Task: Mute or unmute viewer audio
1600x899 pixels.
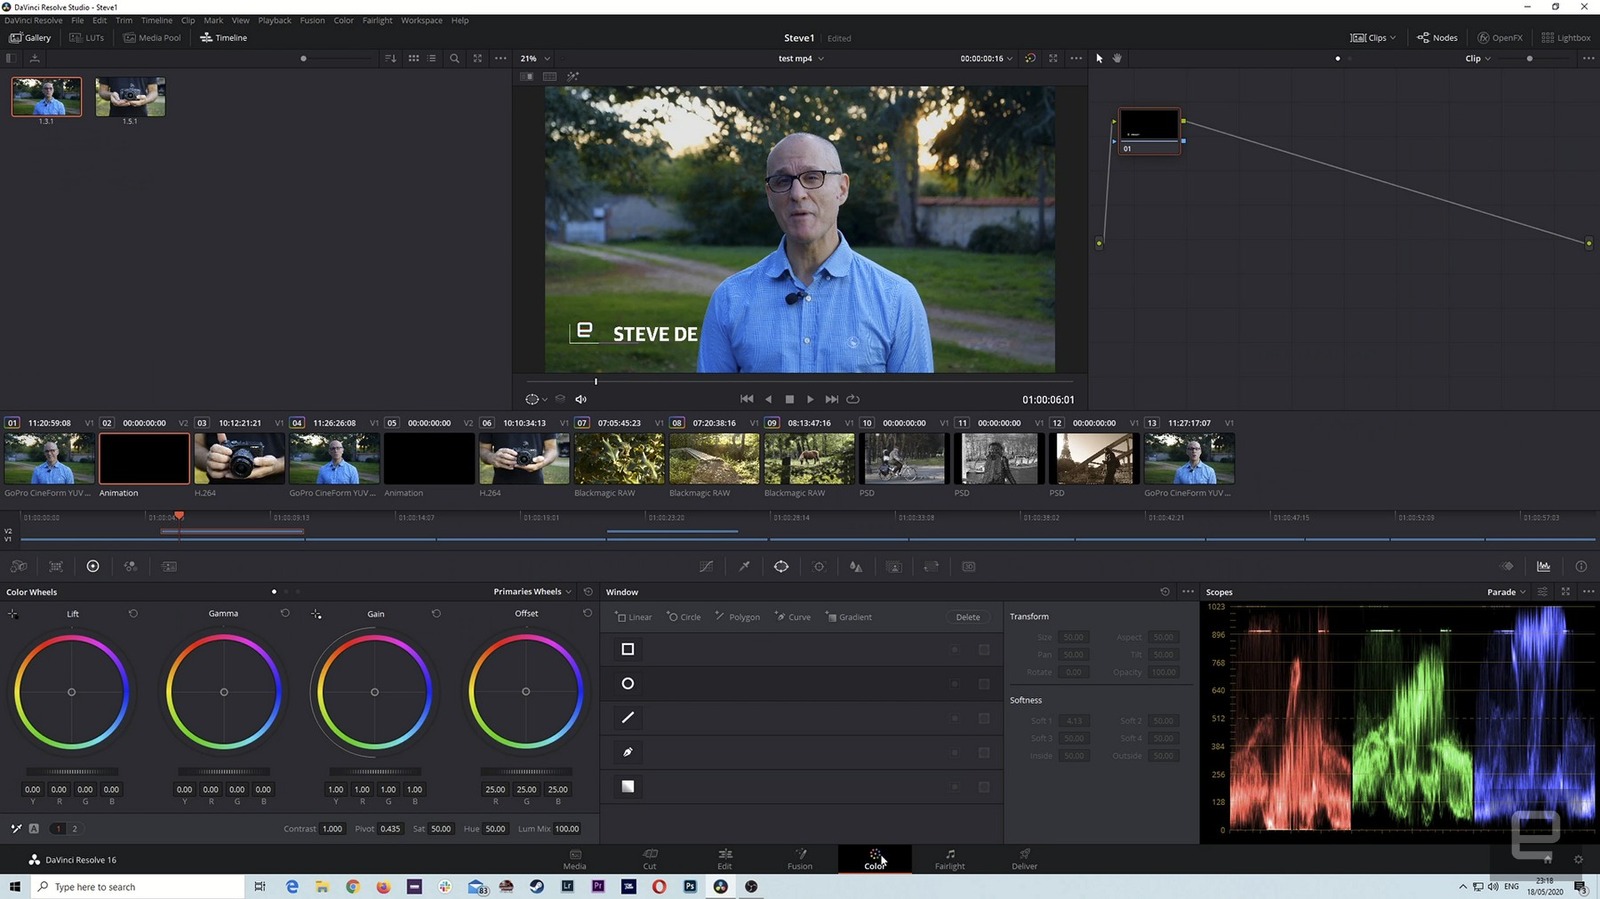Action: [x=581, y=399]
